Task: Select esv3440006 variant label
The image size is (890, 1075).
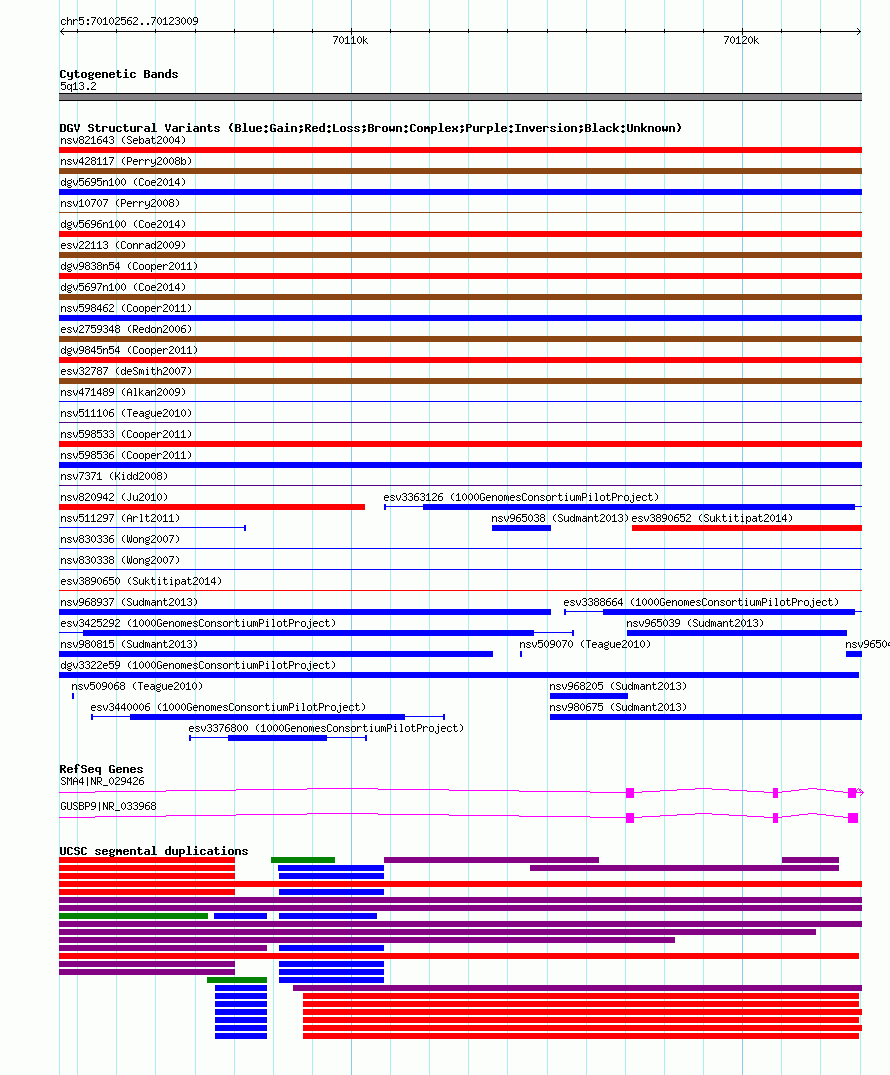Action: [228, 708]
